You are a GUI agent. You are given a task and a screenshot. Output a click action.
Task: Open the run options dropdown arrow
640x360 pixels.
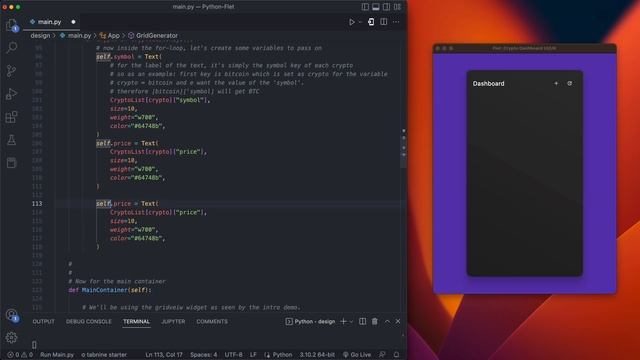[x=360, y=22]
